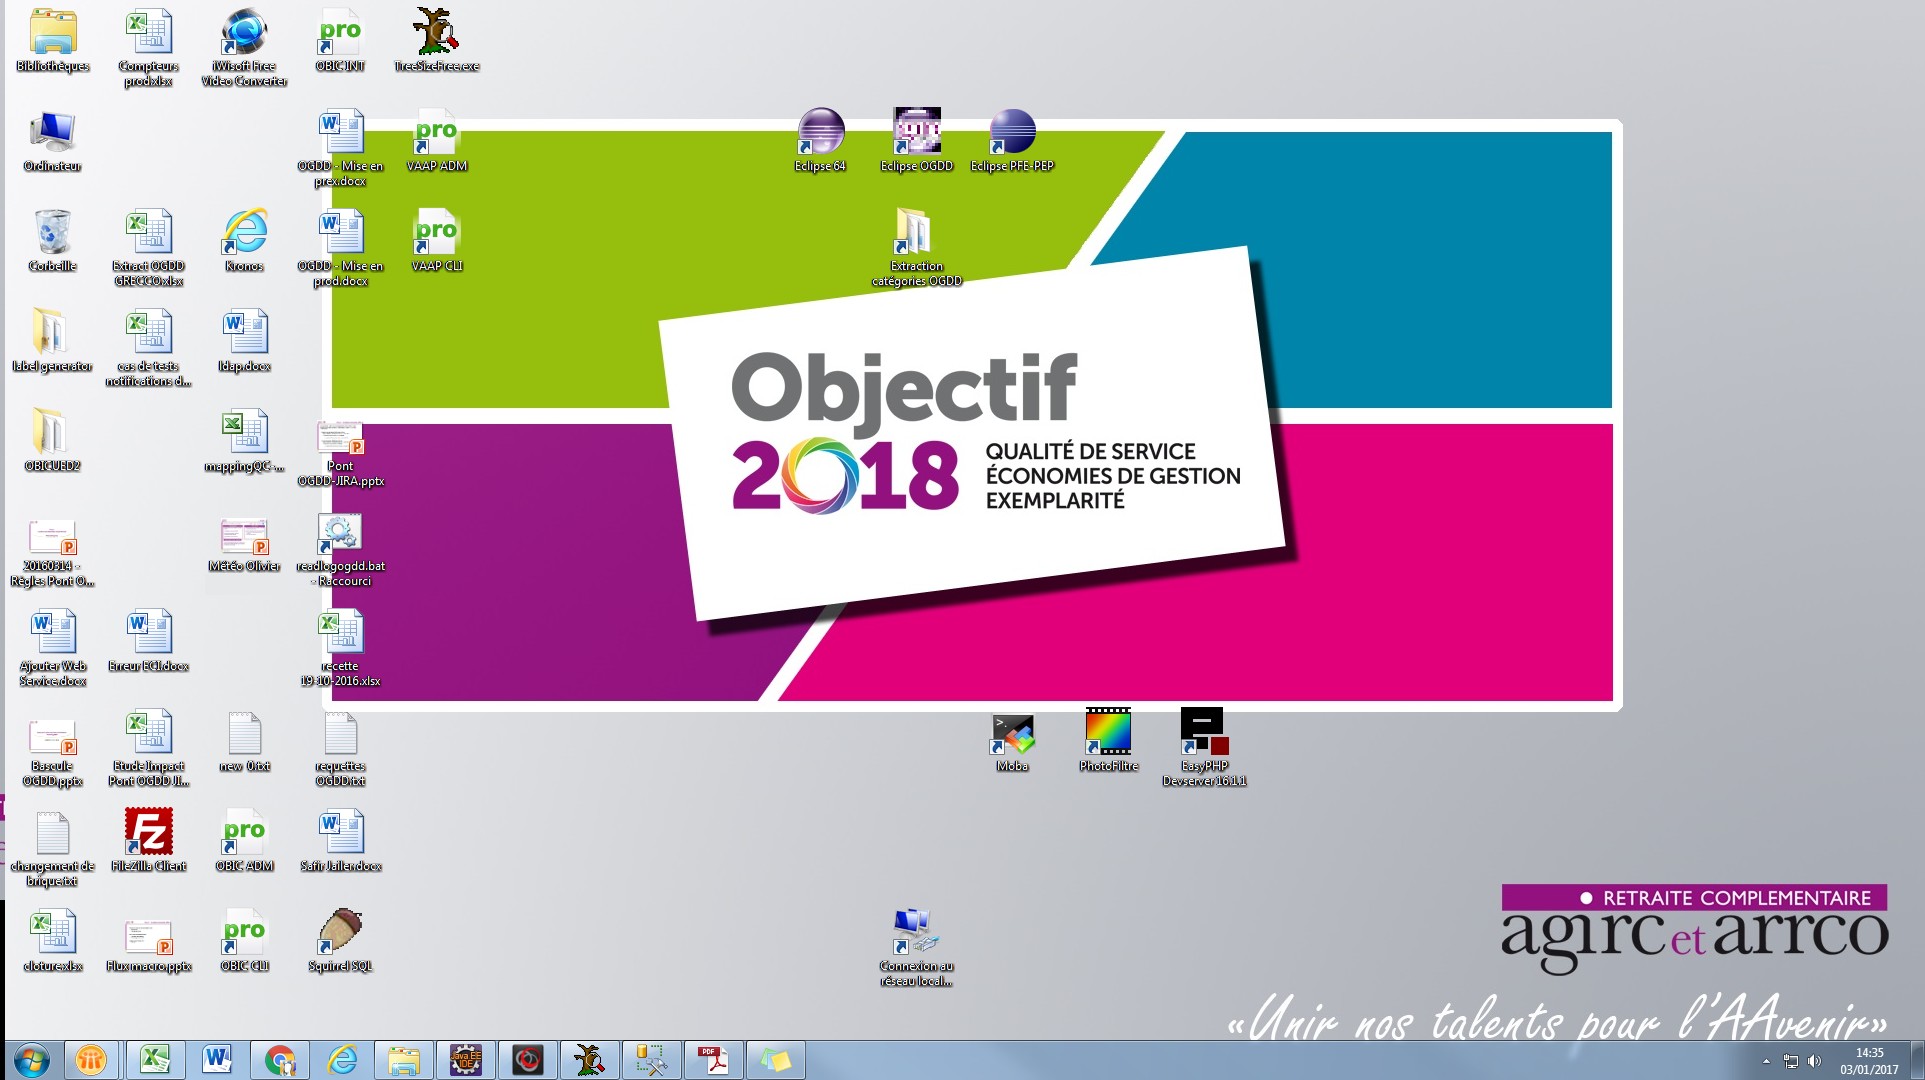Open the PDF reader from the taskbar
The image size is (1925, 1080).
coord(714,1060)
